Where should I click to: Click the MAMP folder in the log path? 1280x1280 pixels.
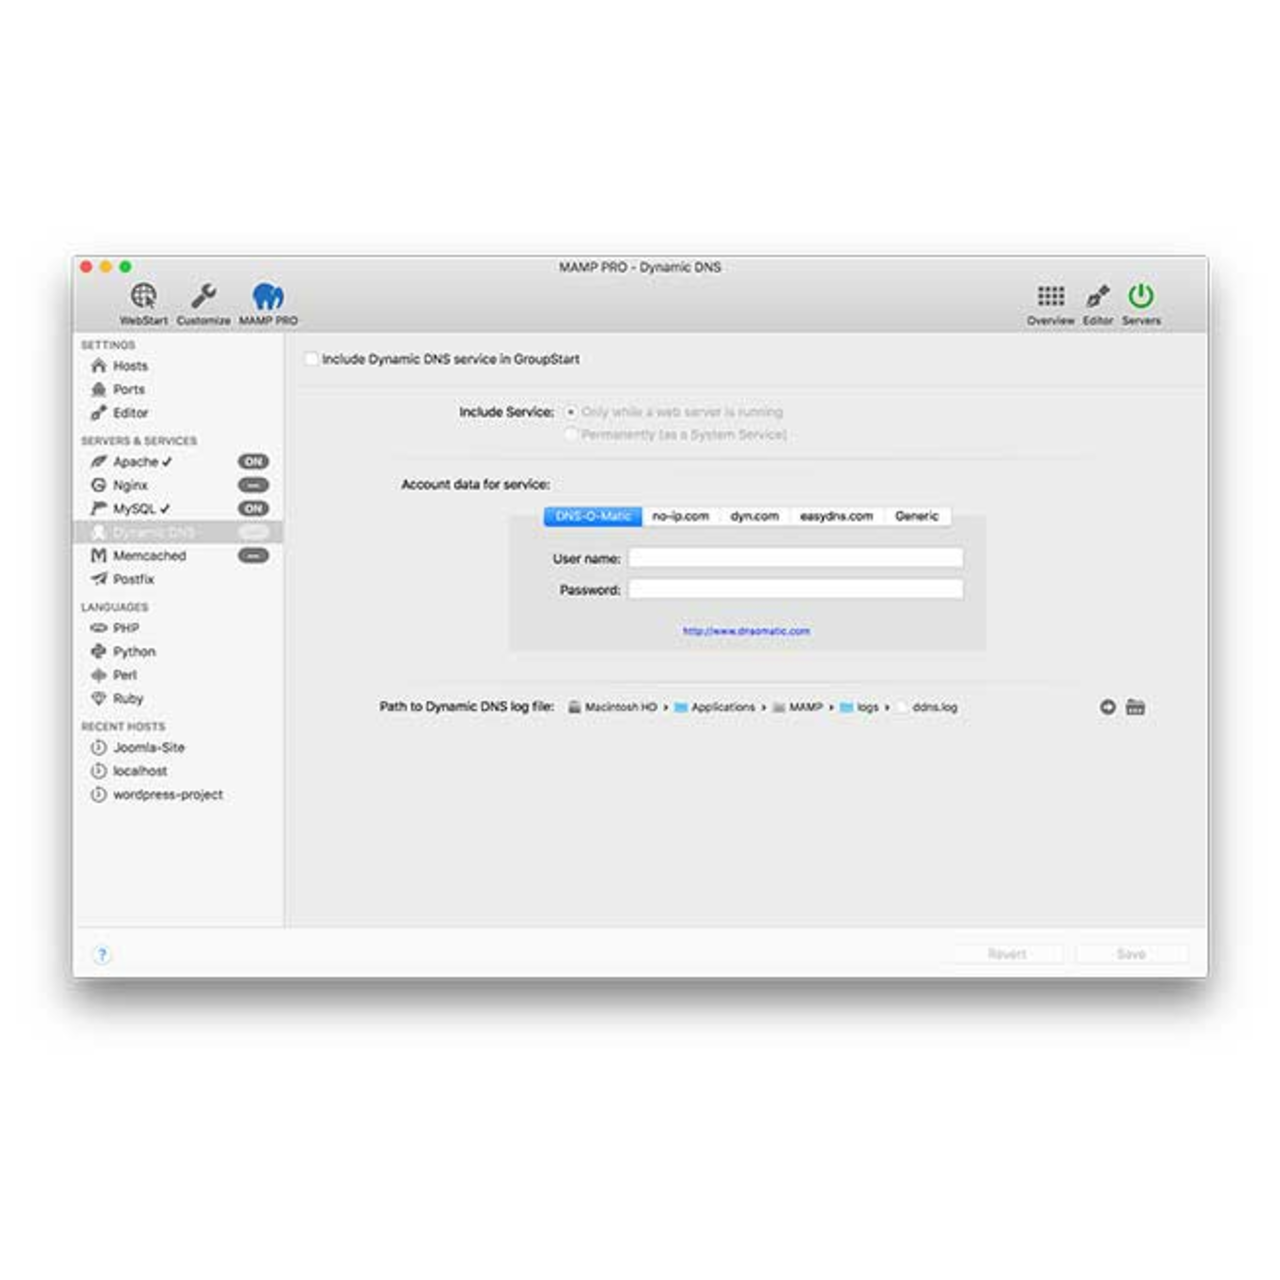(x=797, y=707)
